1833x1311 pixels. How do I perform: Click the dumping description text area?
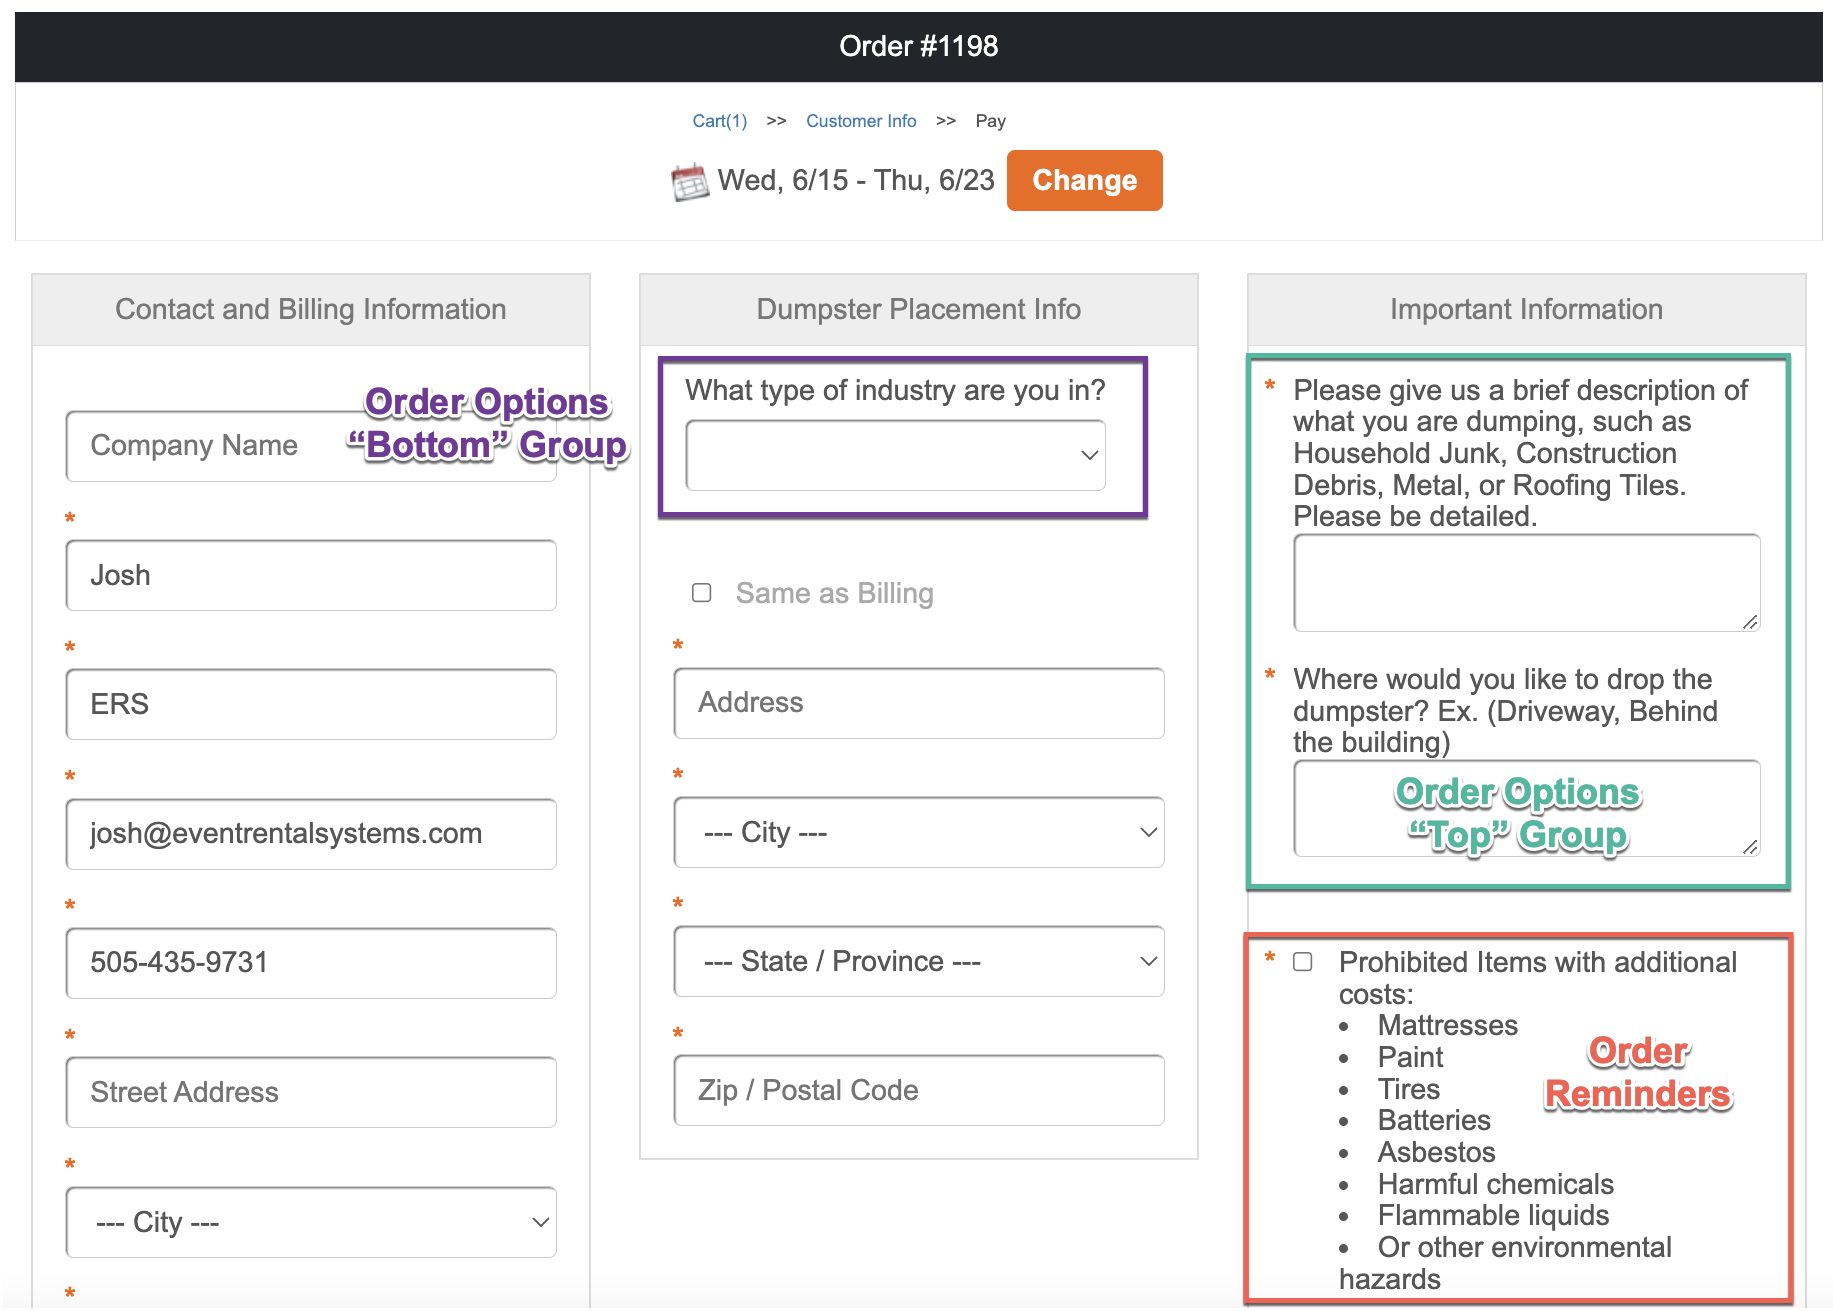pyautogui.click(x=1525, y=582)
